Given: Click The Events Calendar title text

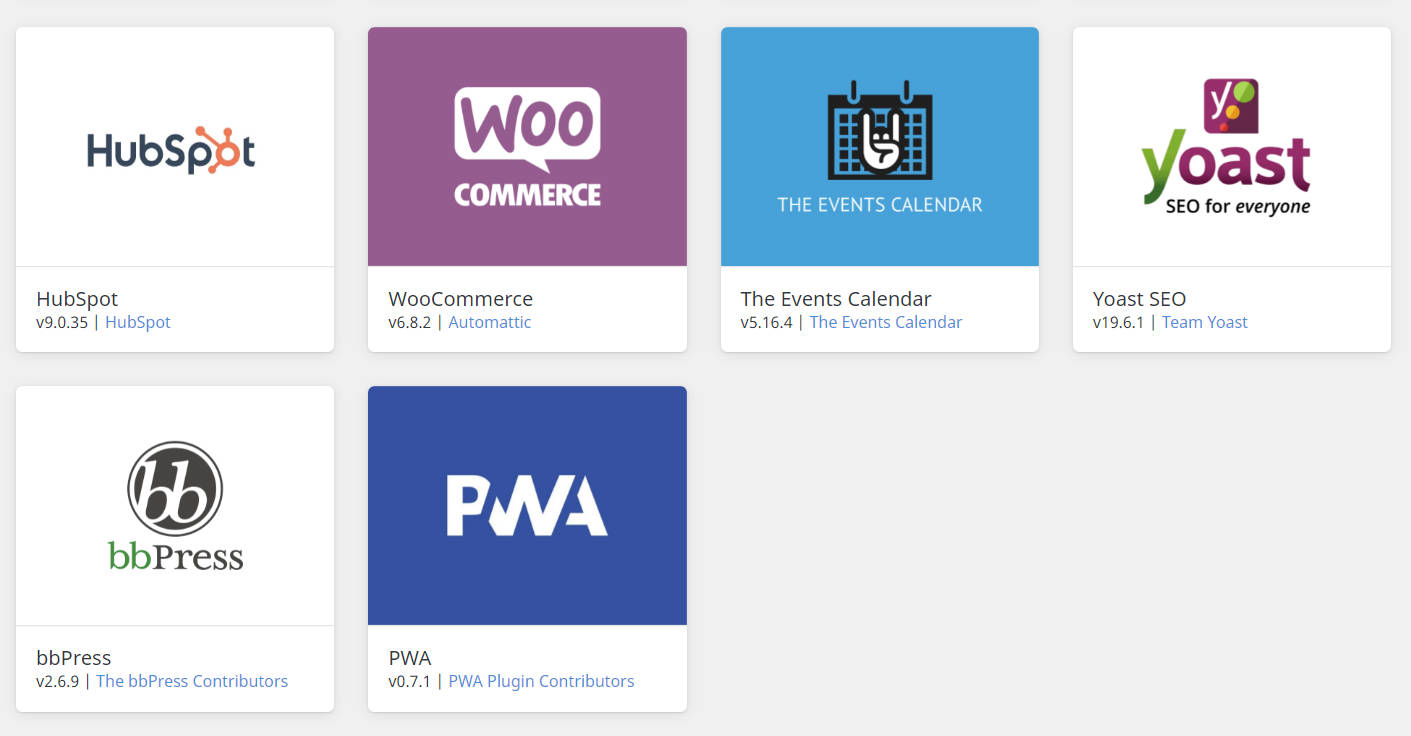Looking at the screenshot, I should tap(836, 298).
